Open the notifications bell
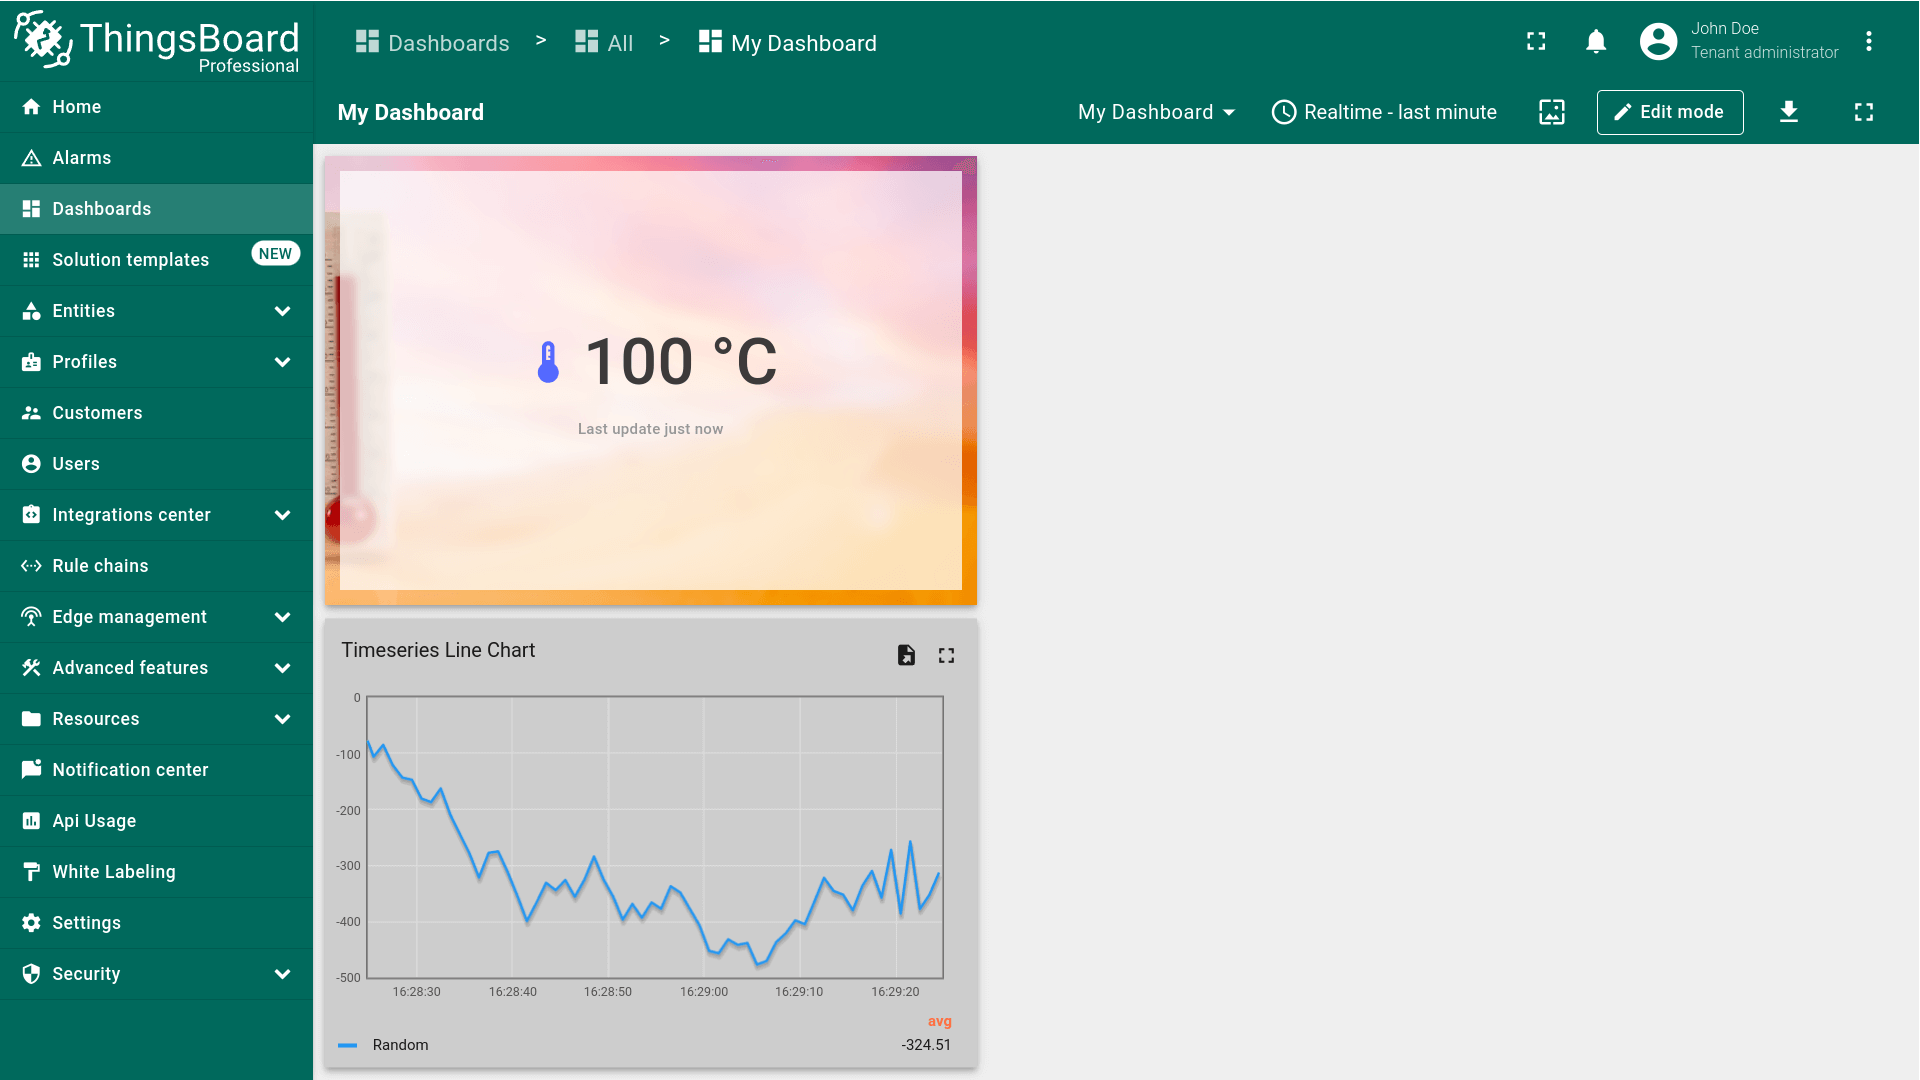The height and width of the screenshot is (1080, 1920). 1596,41
